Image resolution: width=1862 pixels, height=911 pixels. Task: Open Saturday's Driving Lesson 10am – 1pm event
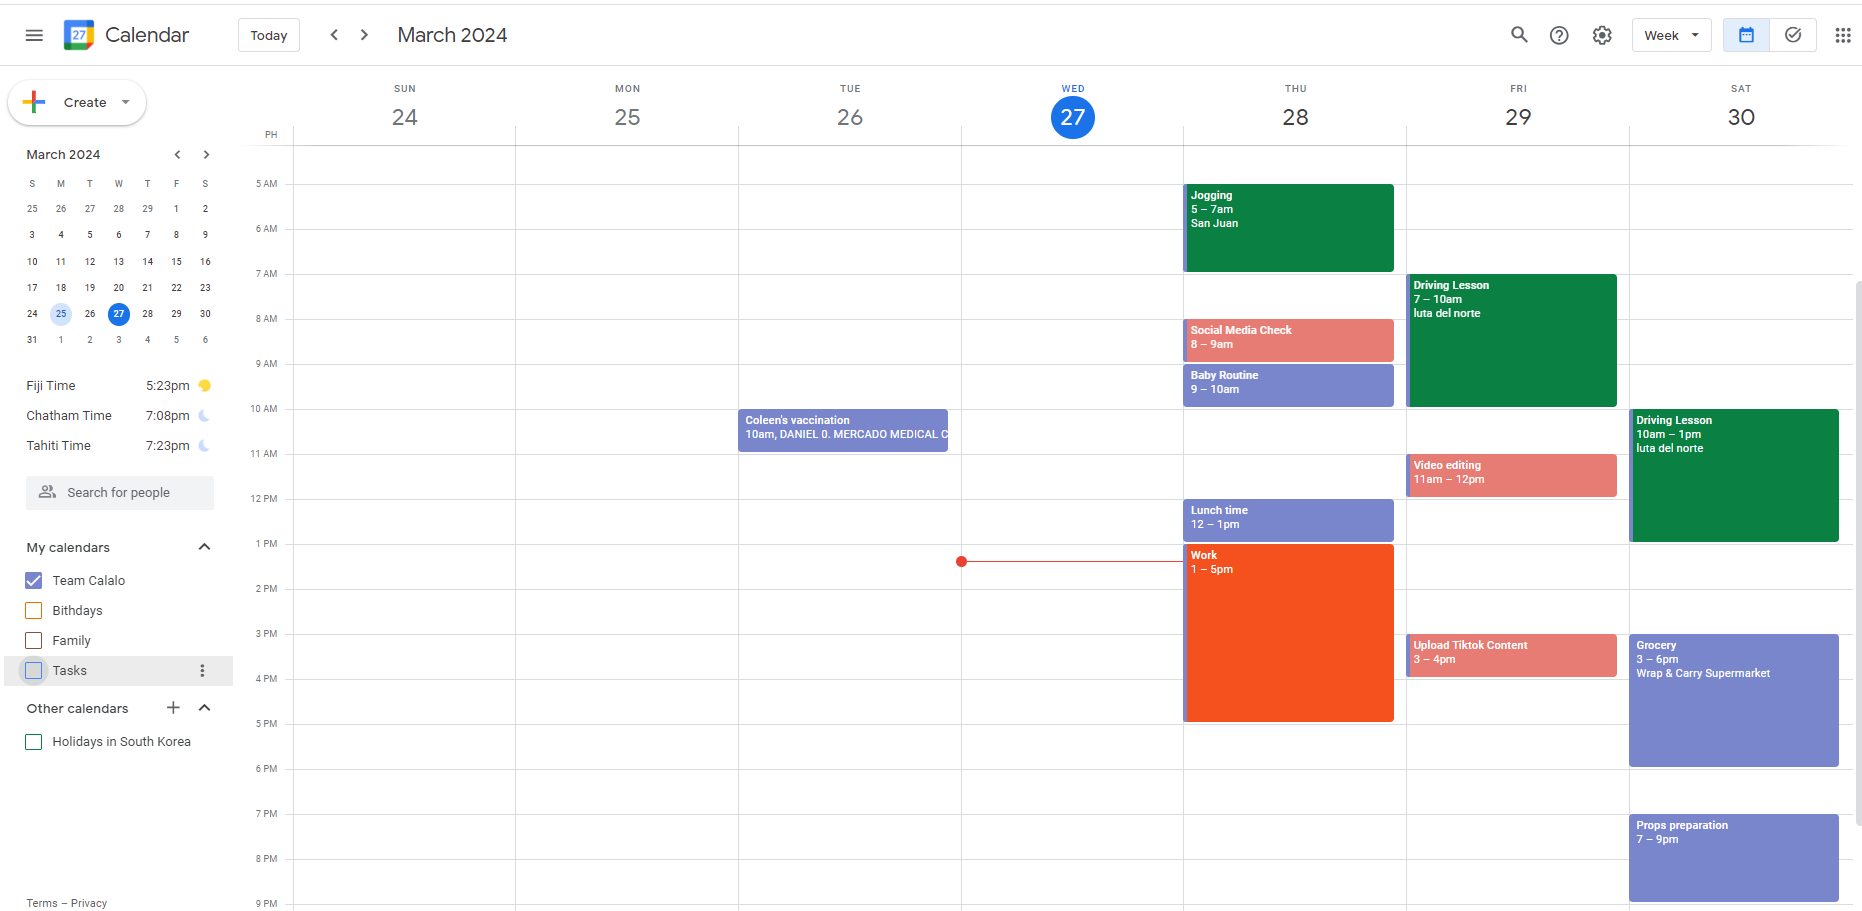[x=1734, y=476]
